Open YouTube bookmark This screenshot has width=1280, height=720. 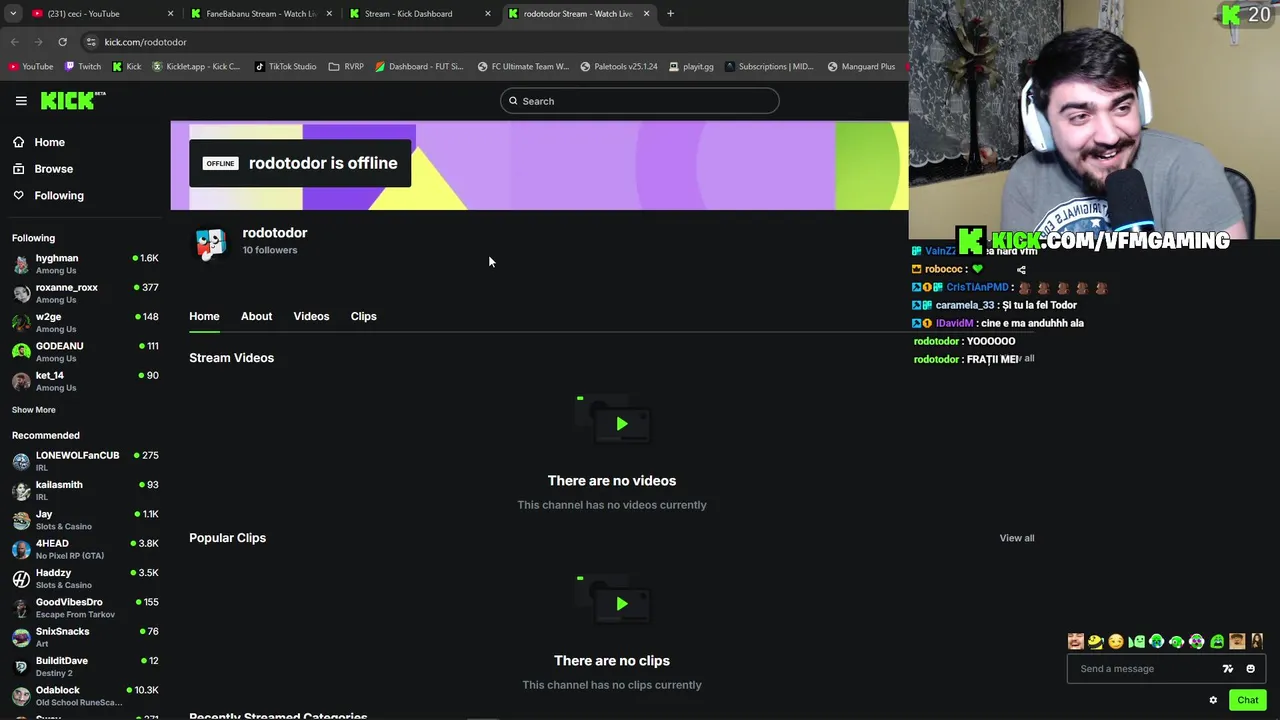[x=30, y=67]
